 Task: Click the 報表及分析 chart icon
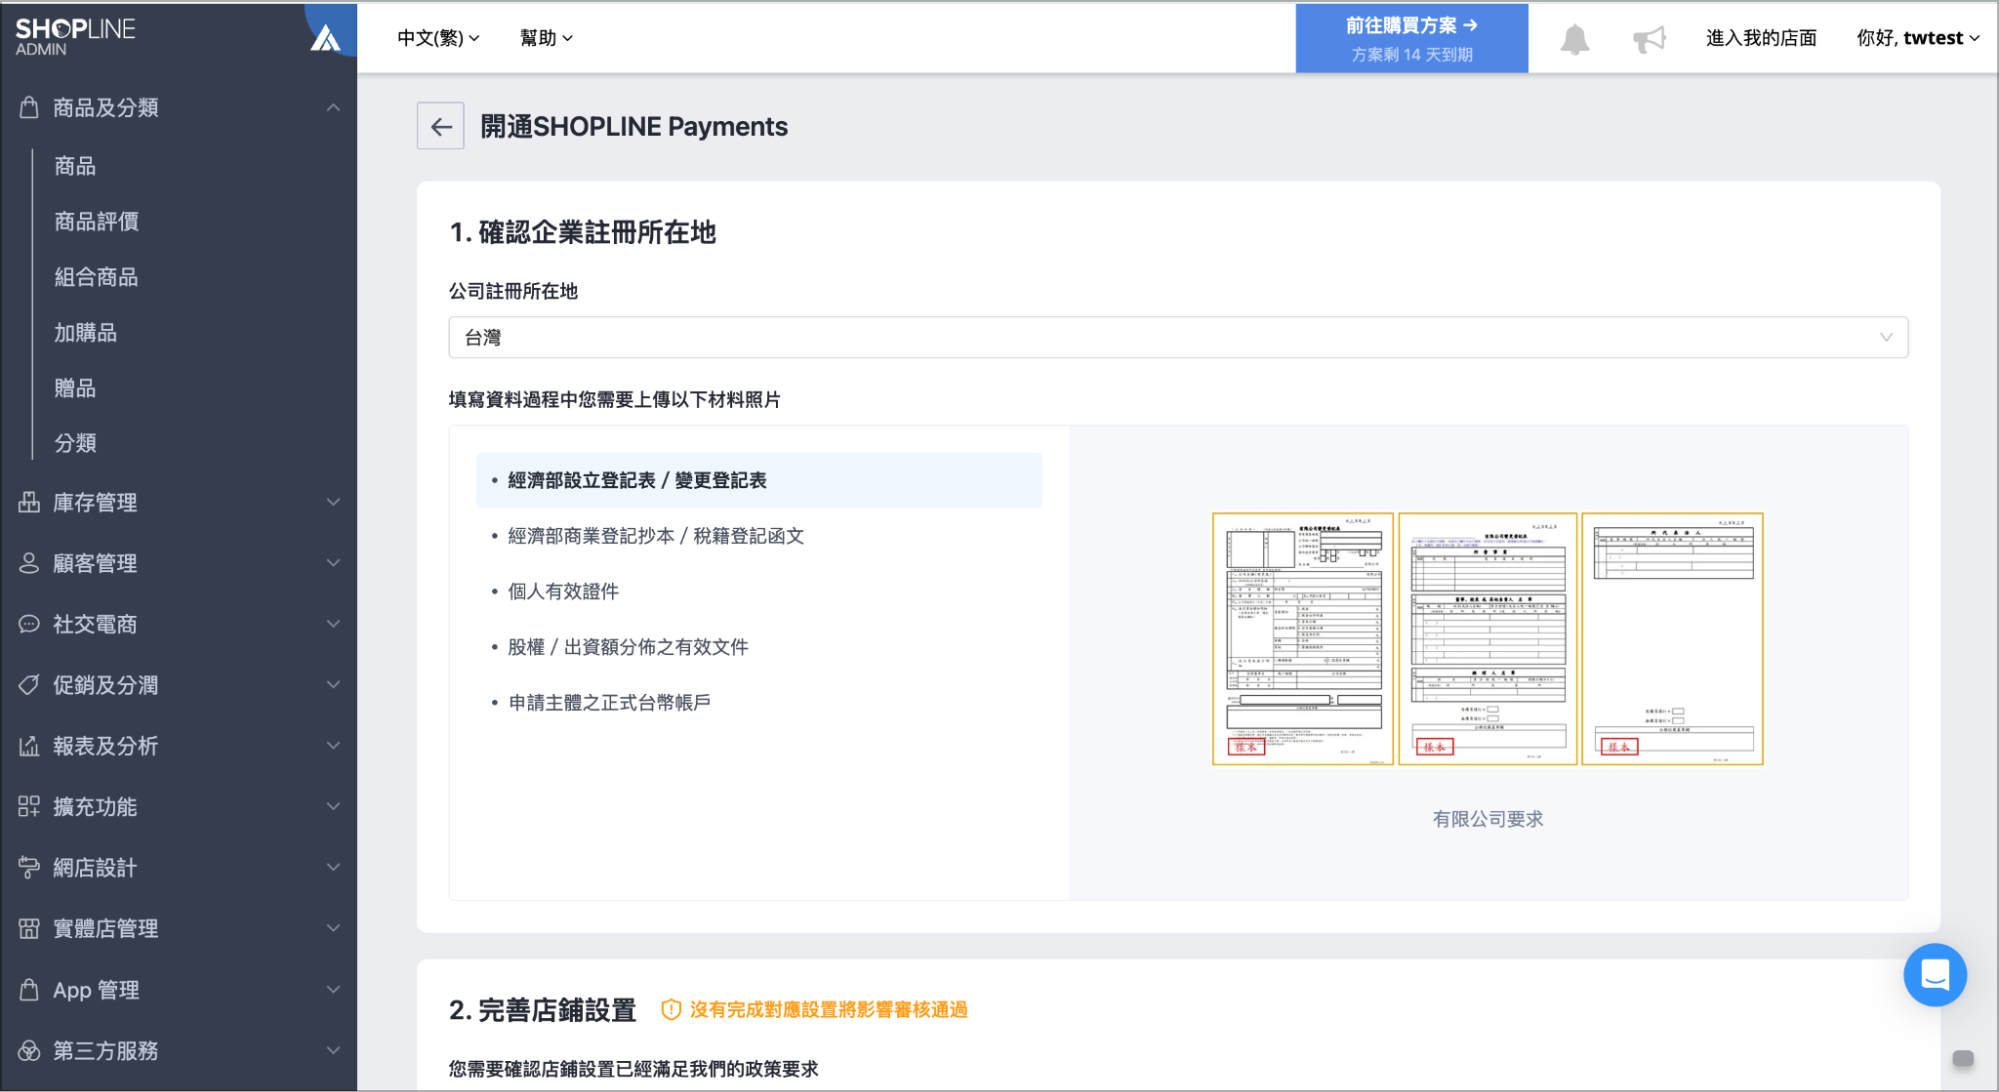(x=29, y=746)
